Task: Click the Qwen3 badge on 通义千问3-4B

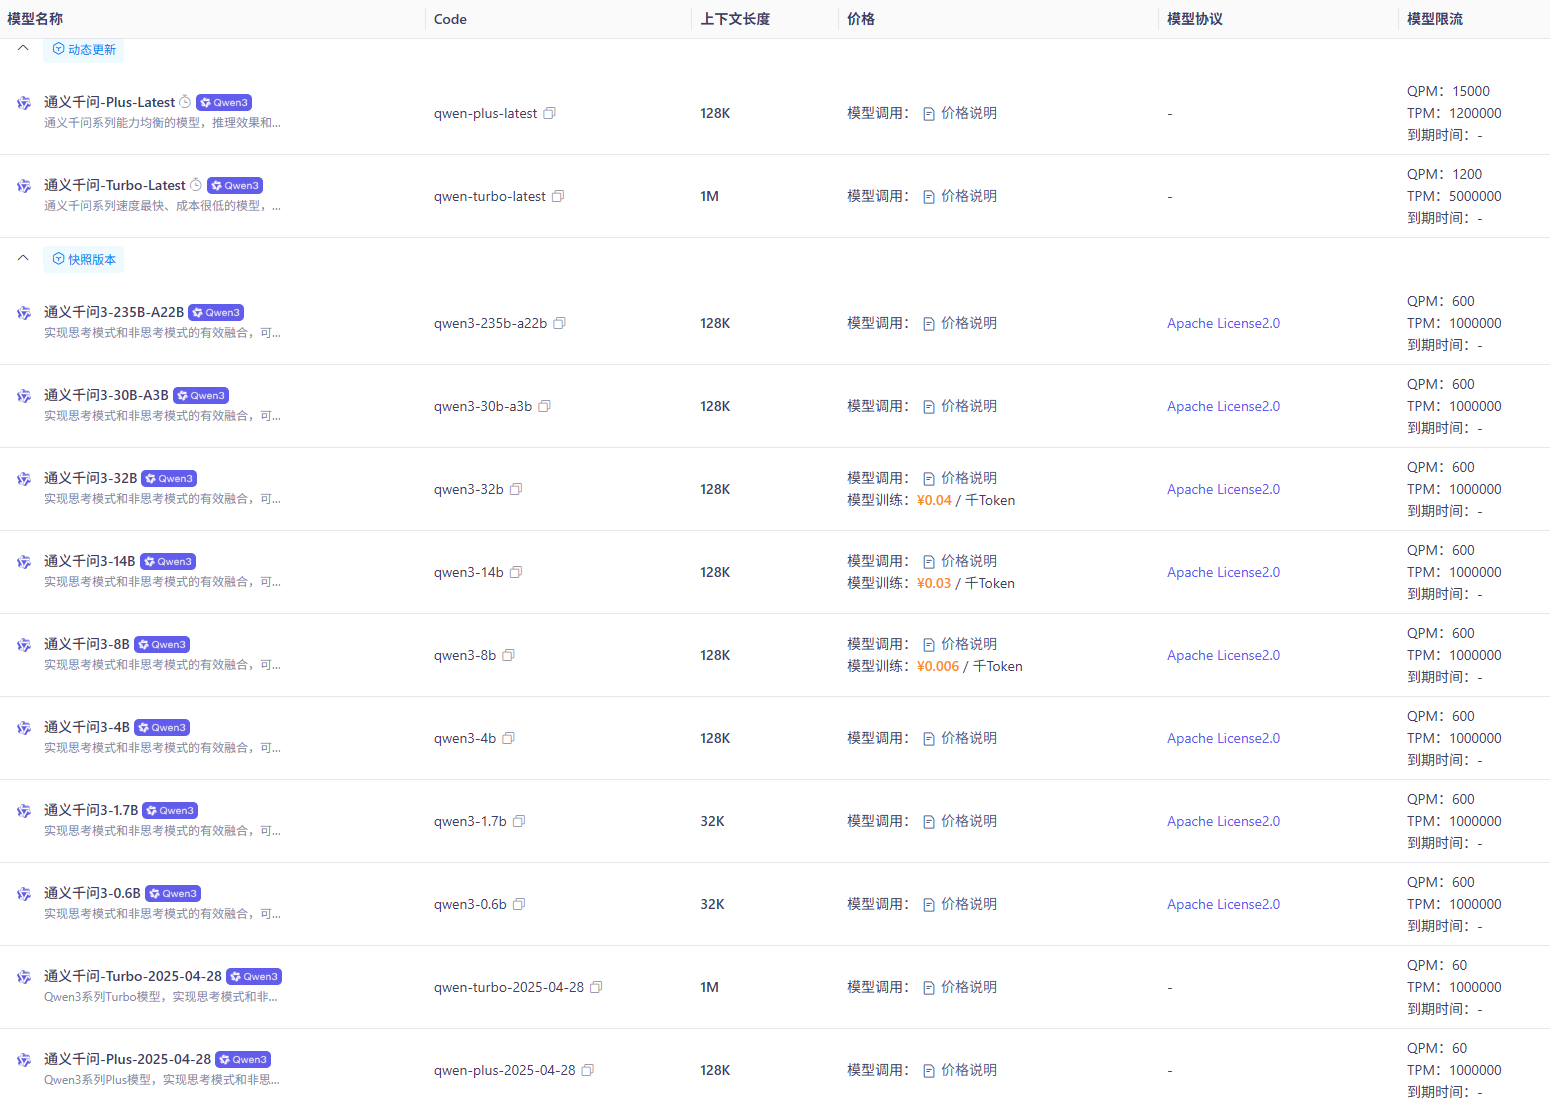Action: tap(162, 728)
